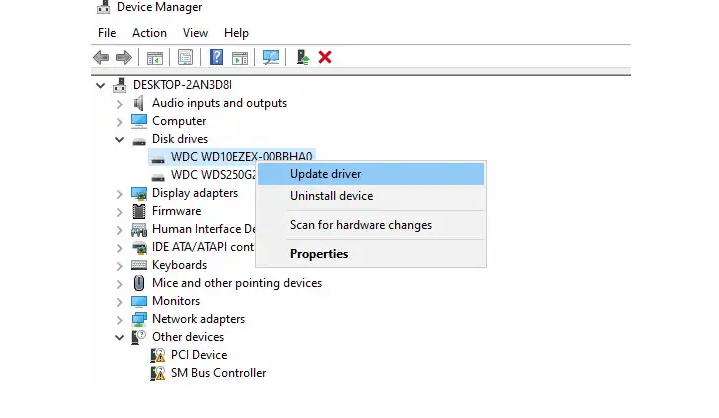This screenshot has height=418, width=719.
Task: Click the PCI Device warning icon
Action: click(x=158, y=355)
